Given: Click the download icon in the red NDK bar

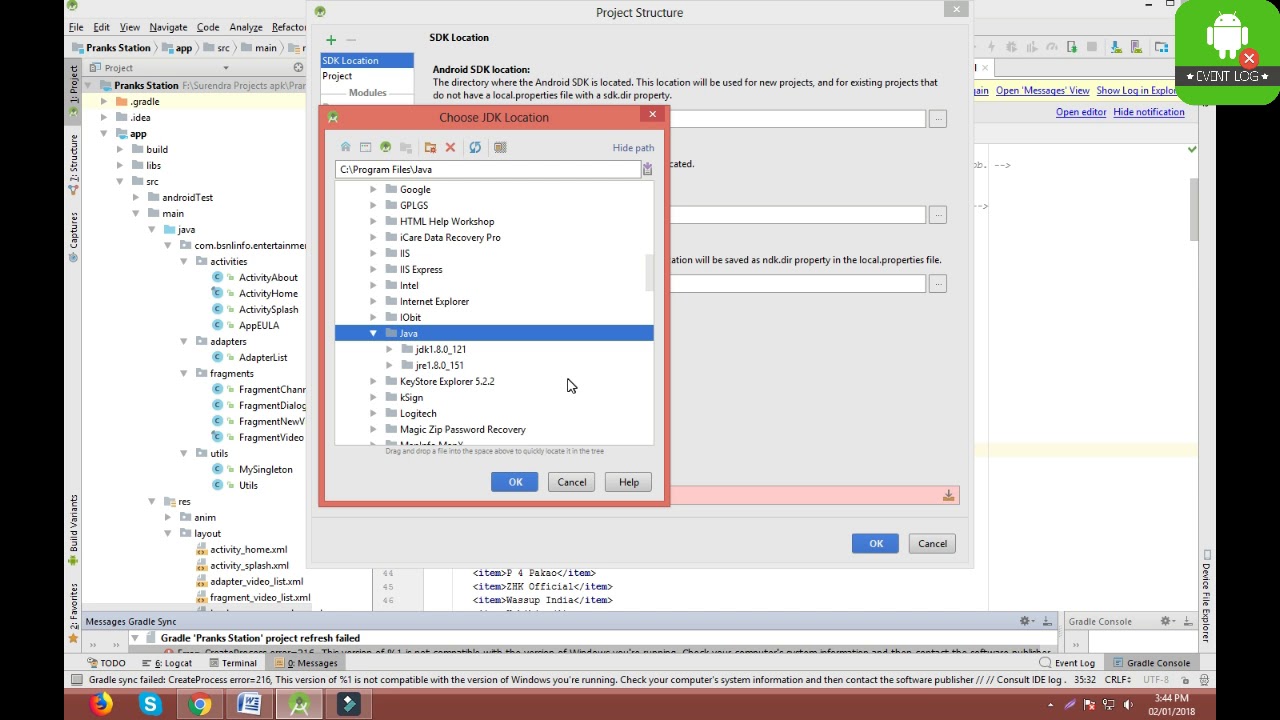Looking at the screenshot, I should (x=948, y=495).
